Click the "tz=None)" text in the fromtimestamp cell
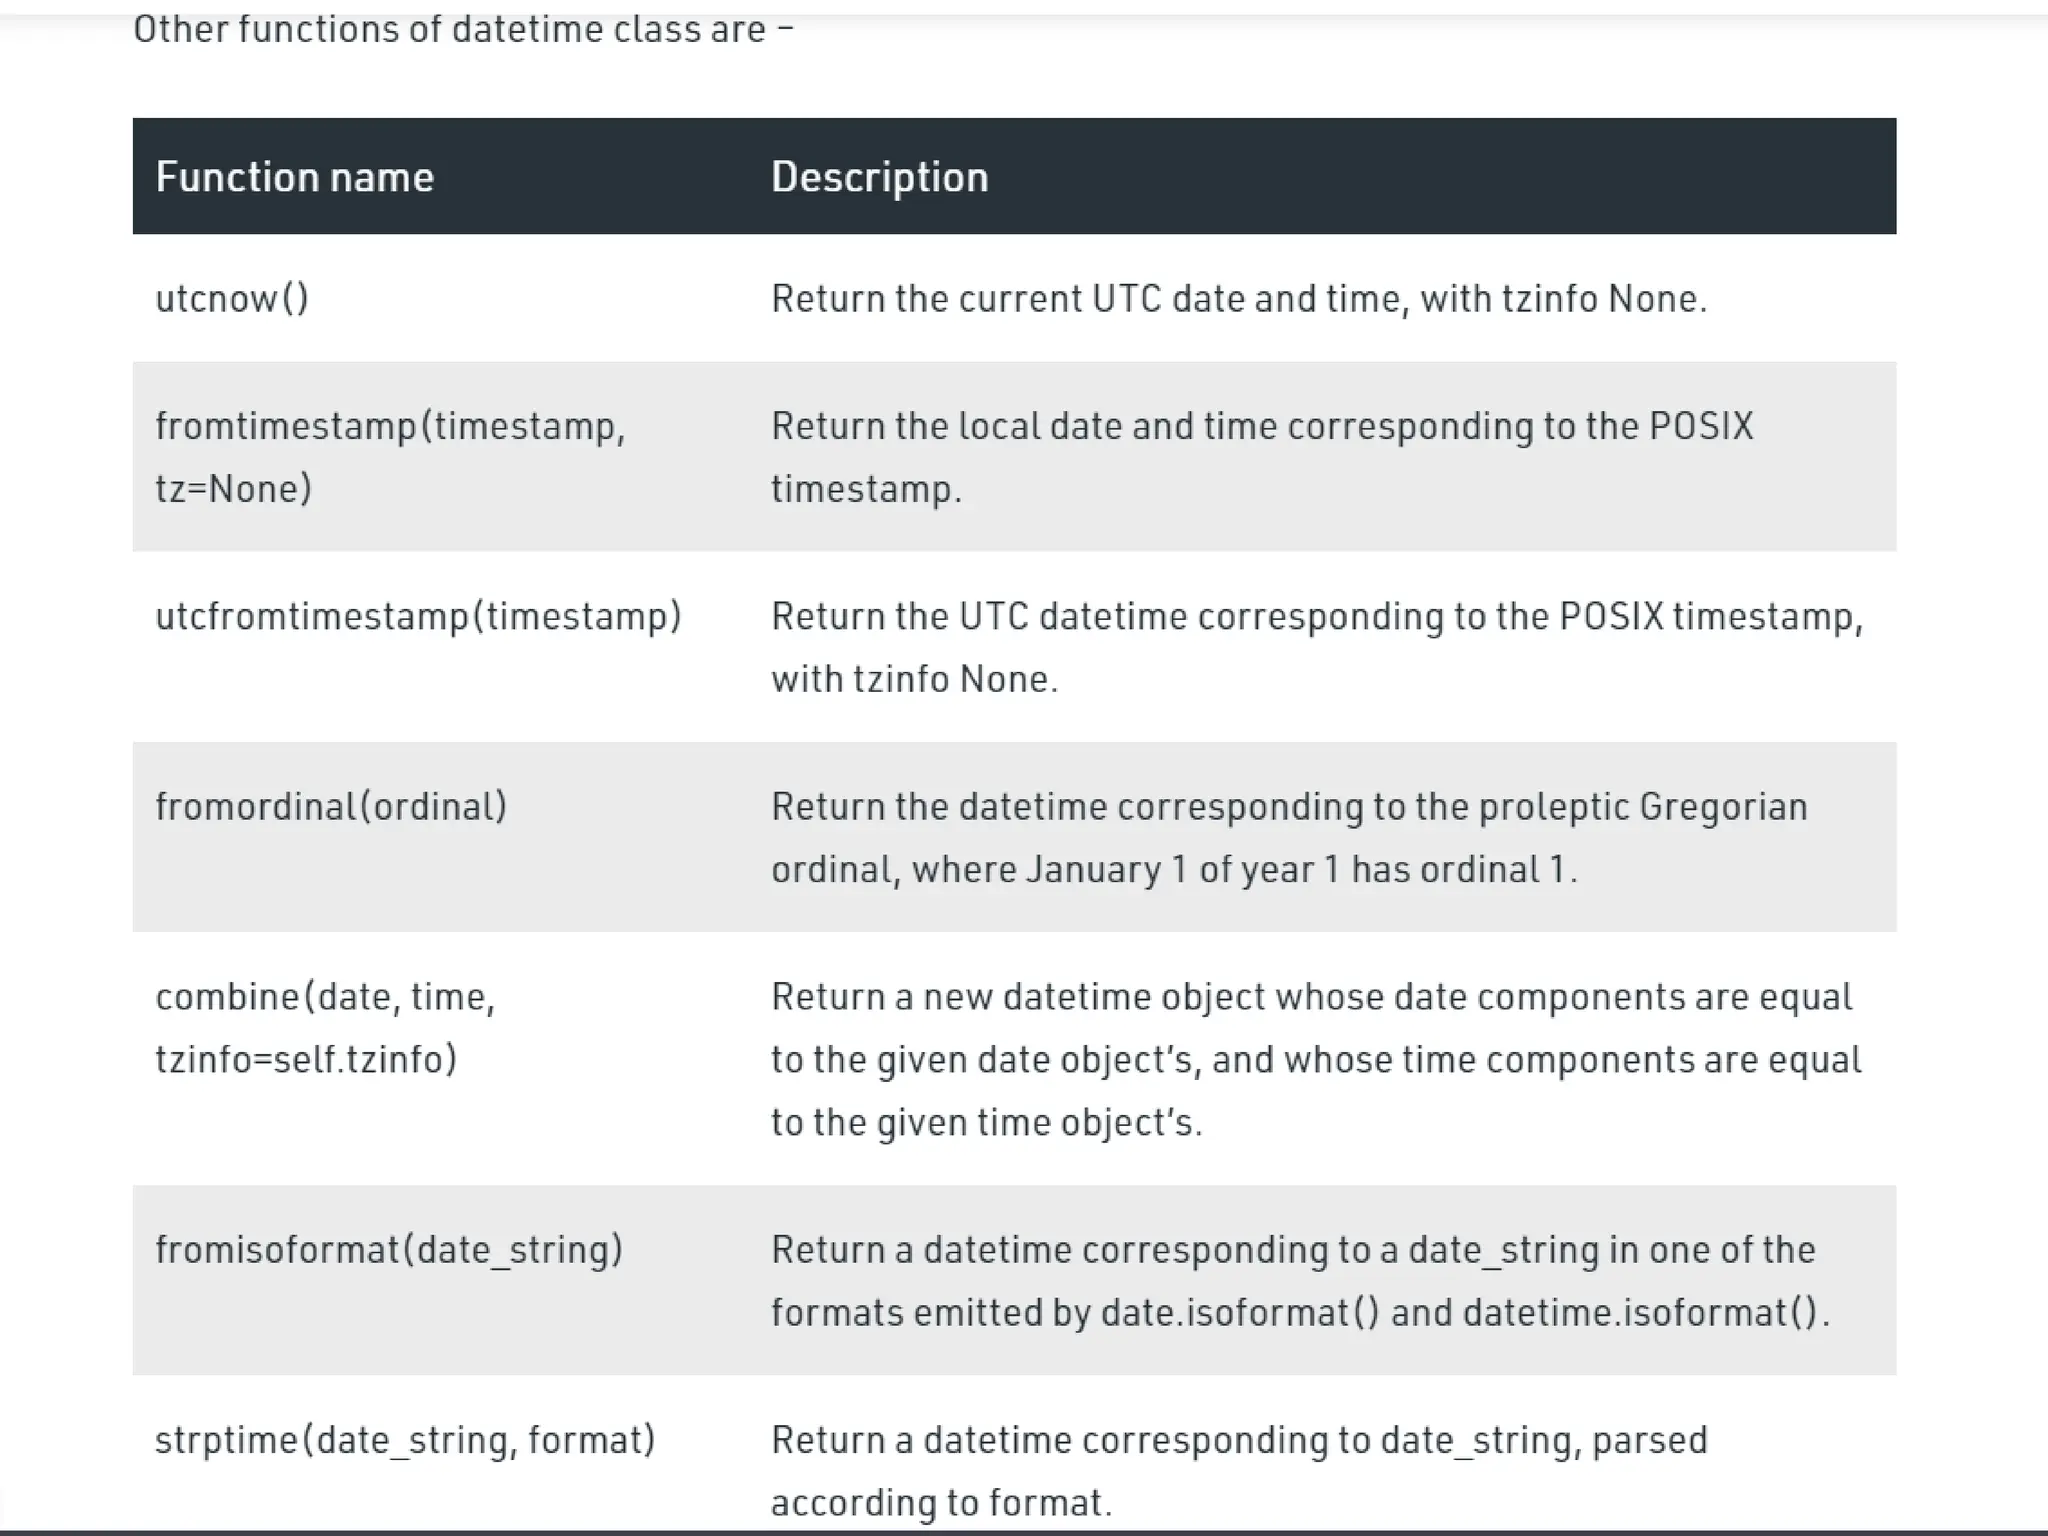The image size is (2048, 1536). 233,489
